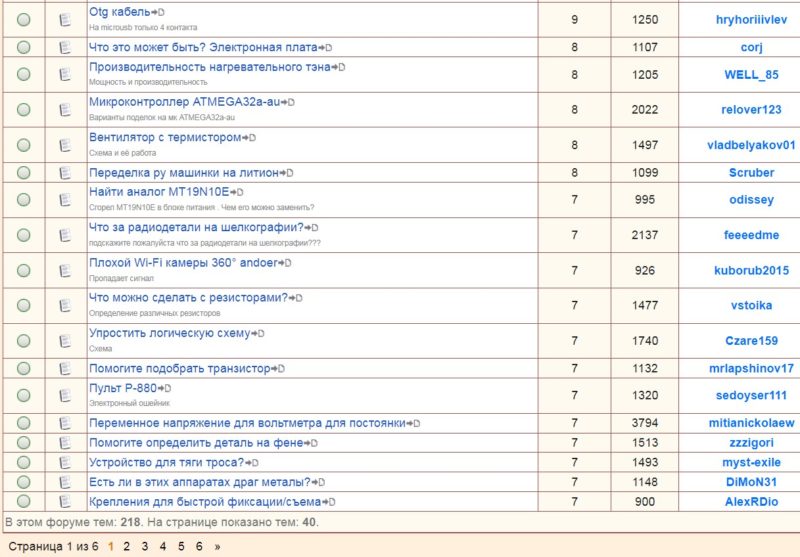The image size is (800, 557).
Task: Click the last-post arrow icon after Помогите подобрать транзистор
Action: (x=278, y=368)
